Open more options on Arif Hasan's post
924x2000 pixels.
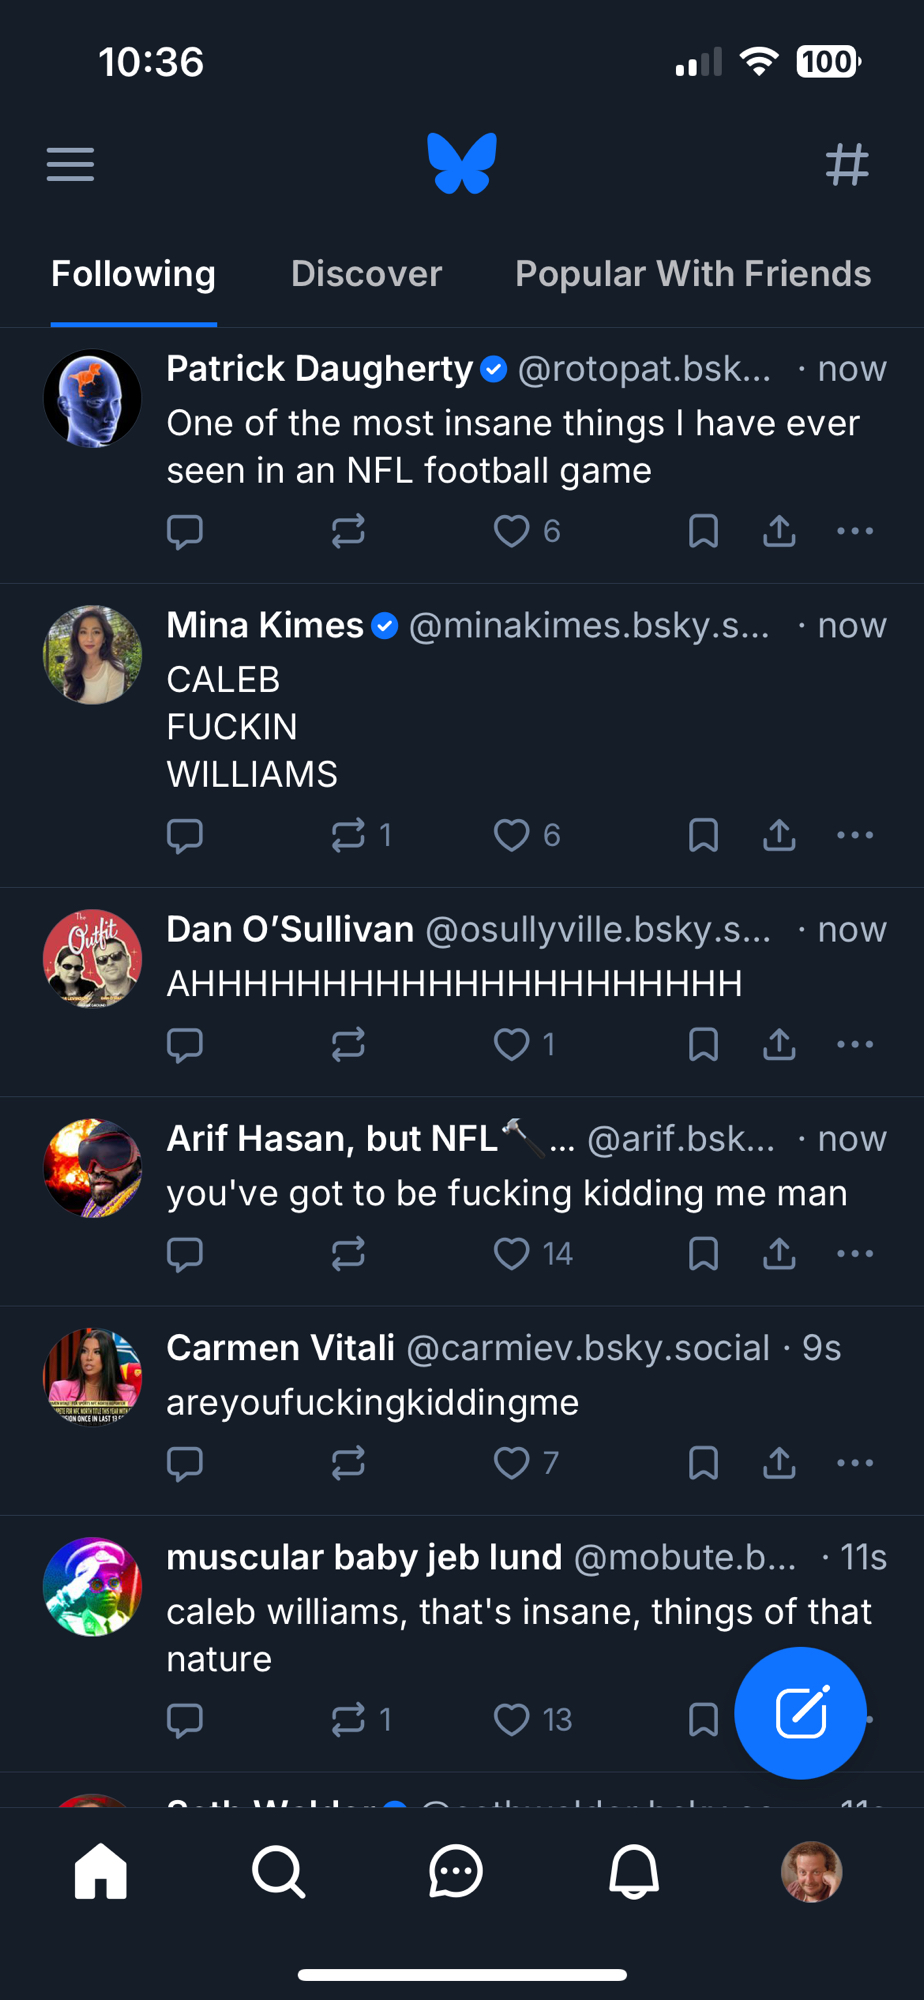(855, 1254)
